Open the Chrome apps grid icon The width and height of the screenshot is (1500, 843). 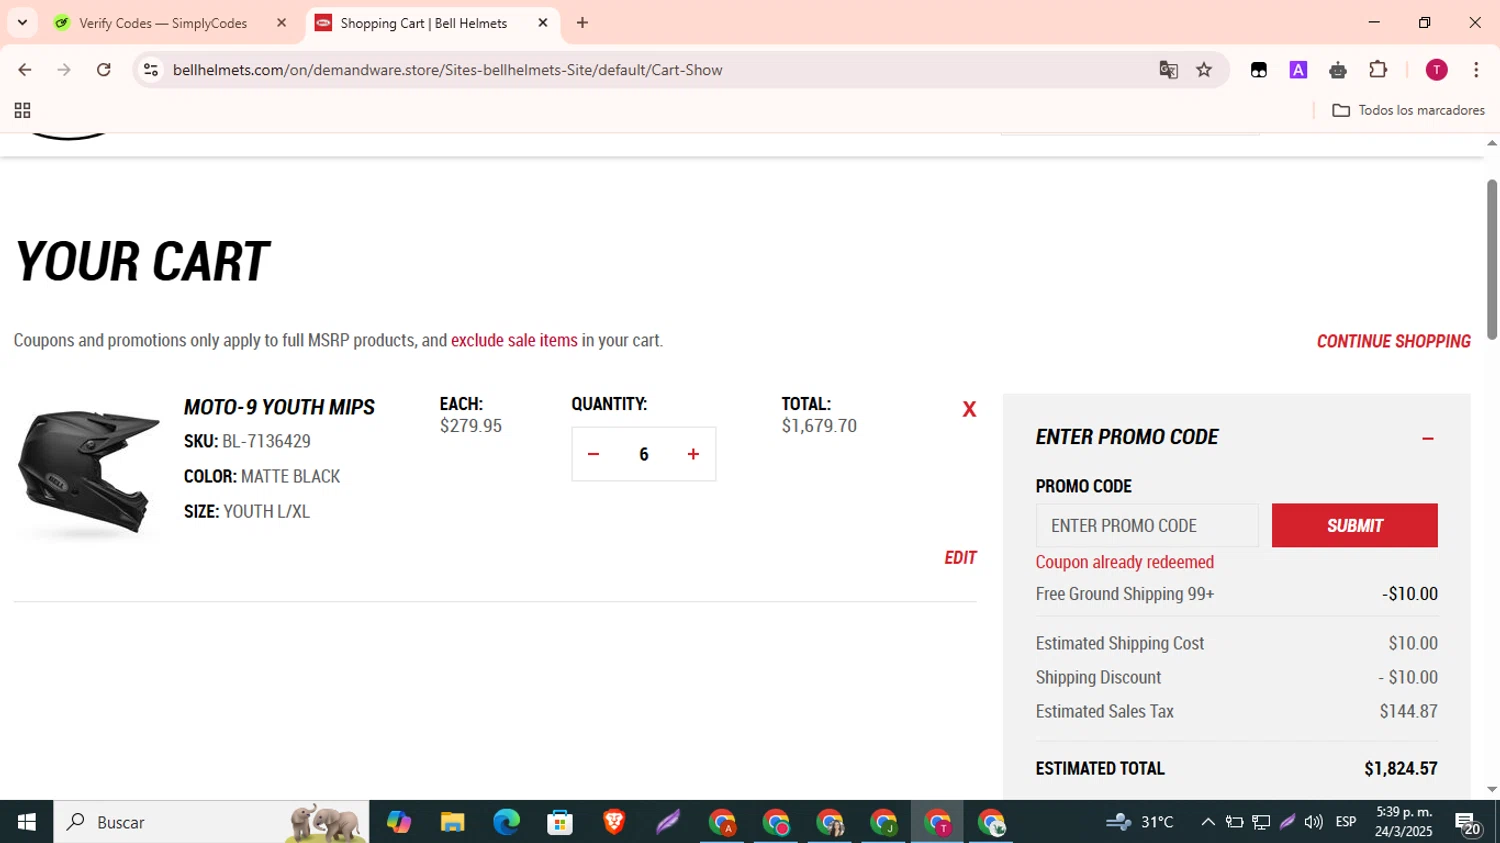[22, 110]
